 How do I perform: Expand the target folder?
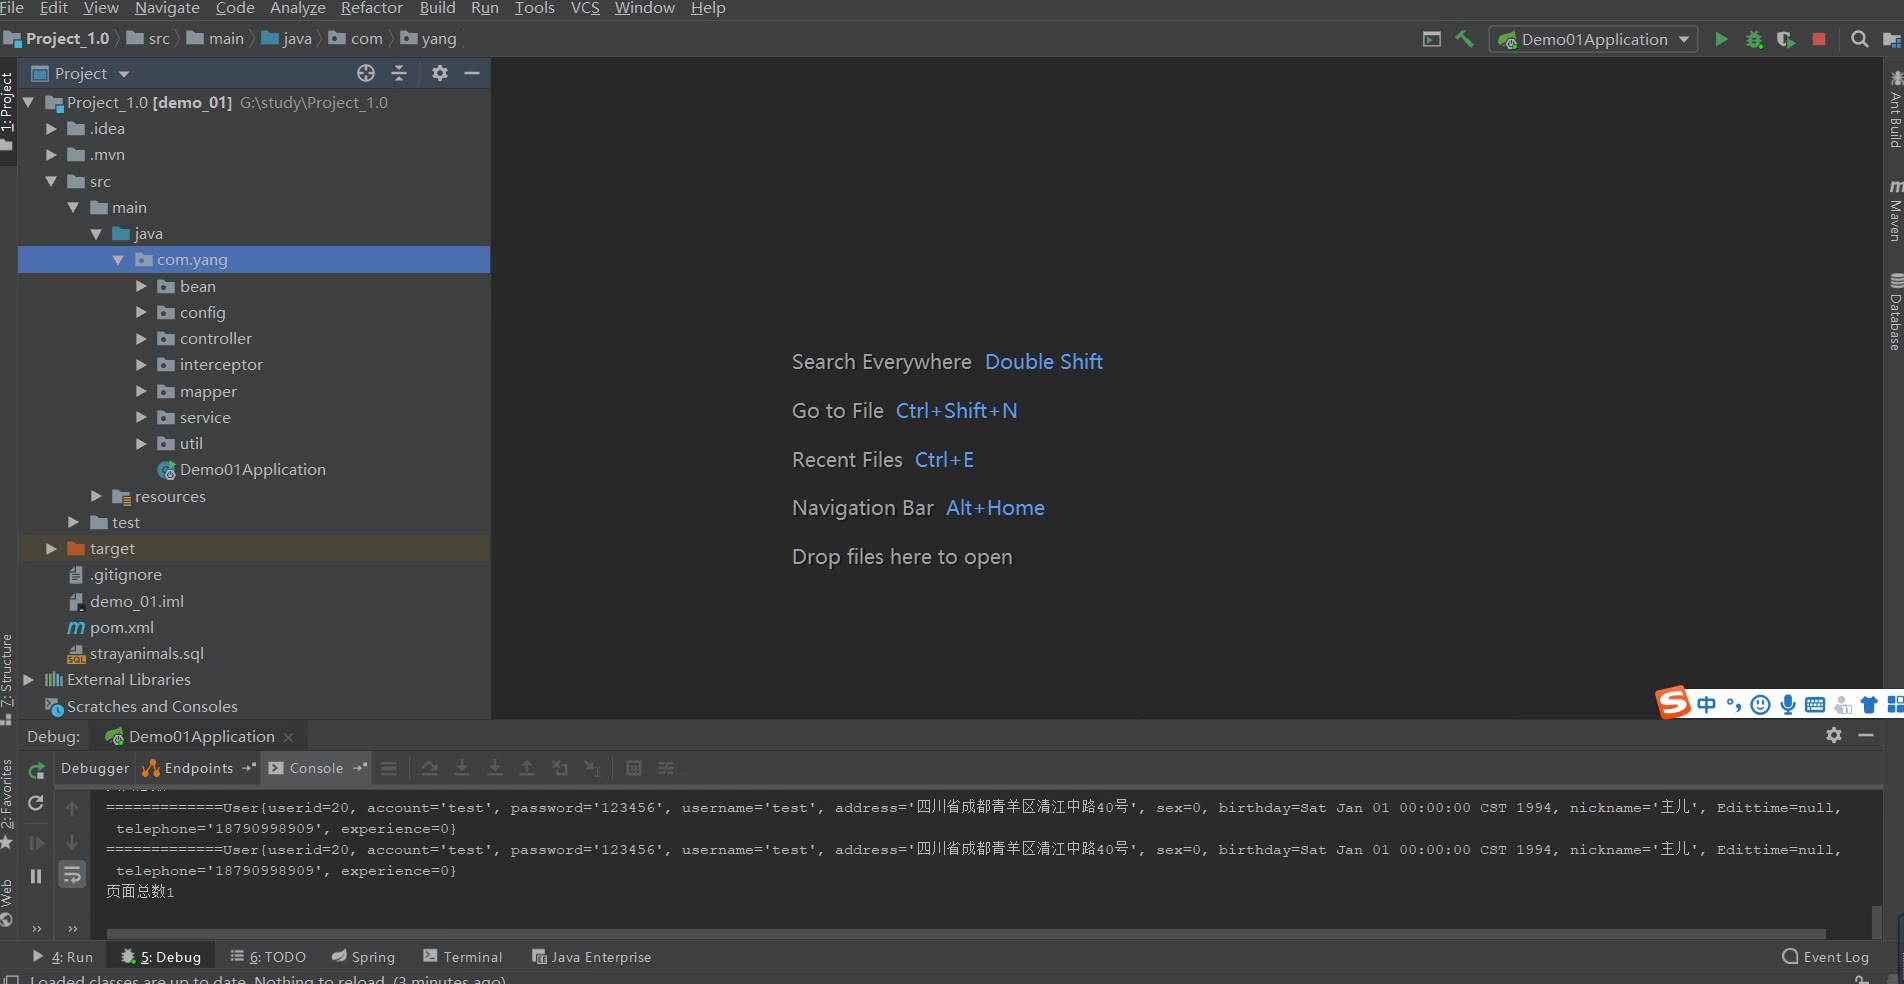[x=51, y=549]
